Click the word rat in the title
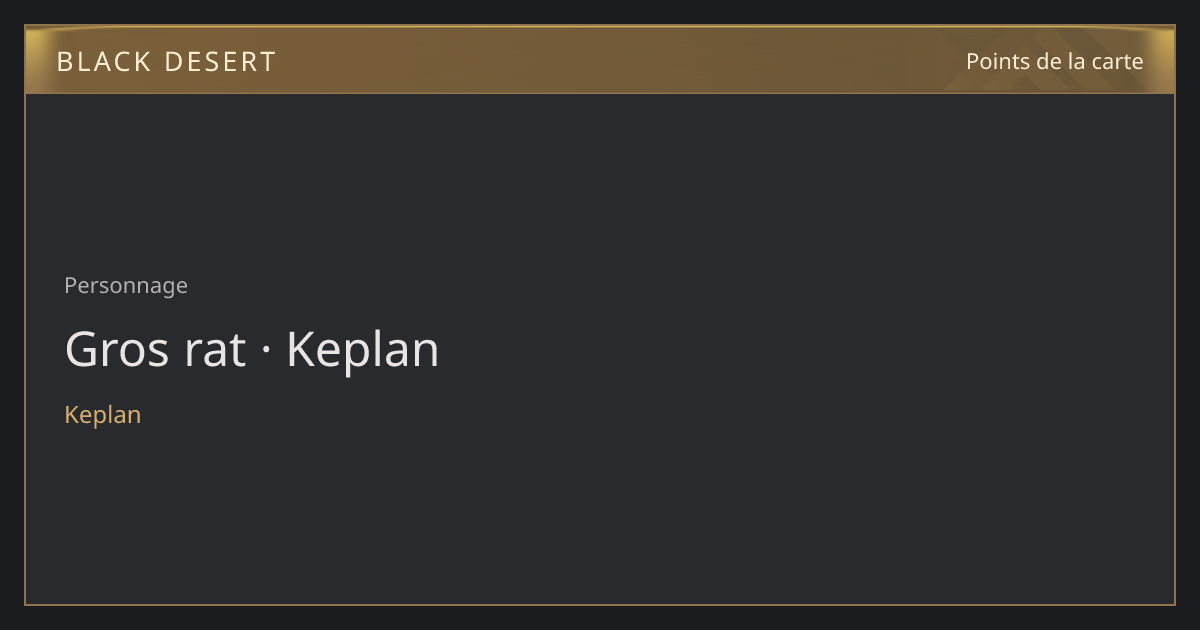The height and width of the screenshot is (630, 1200). [214, 350]
